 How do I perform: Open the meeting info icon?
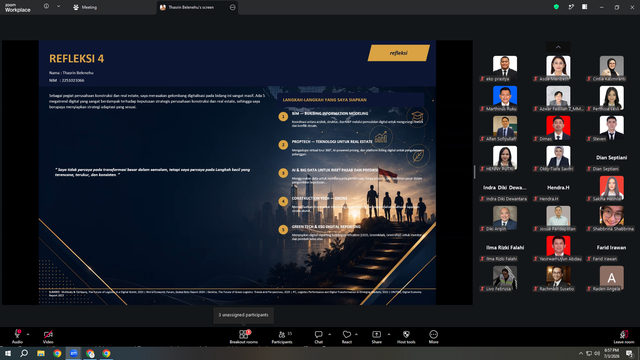point(47,7)
